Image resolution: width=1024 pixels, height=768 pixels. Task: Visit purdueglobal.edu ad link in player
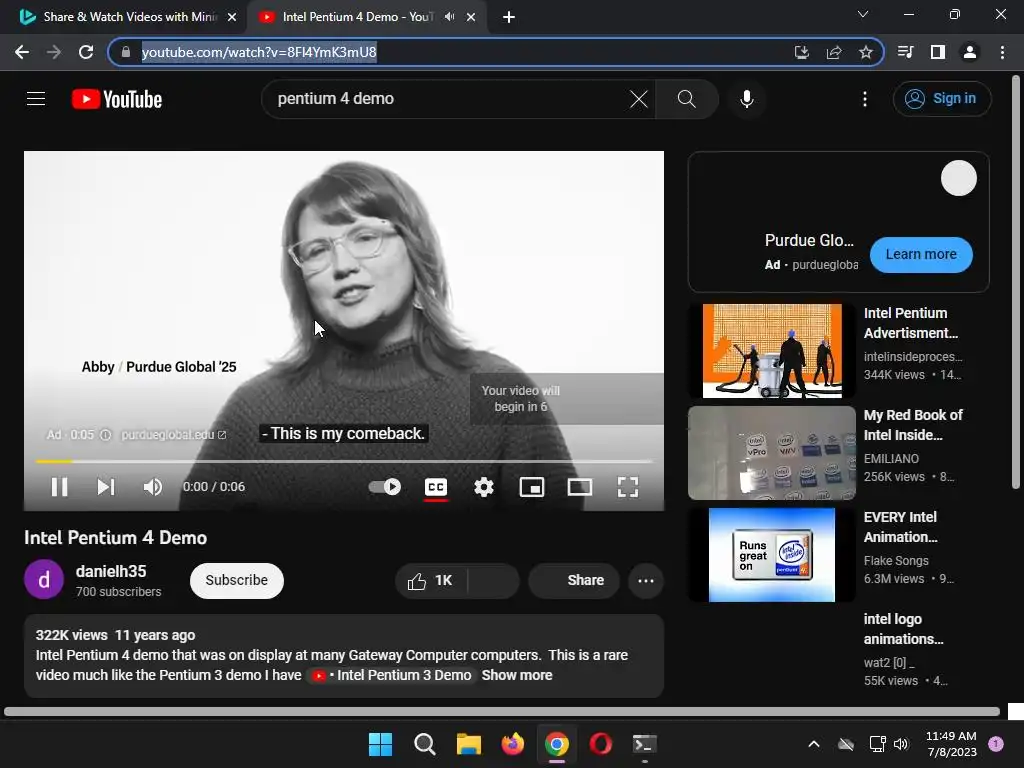pos(174,435)
